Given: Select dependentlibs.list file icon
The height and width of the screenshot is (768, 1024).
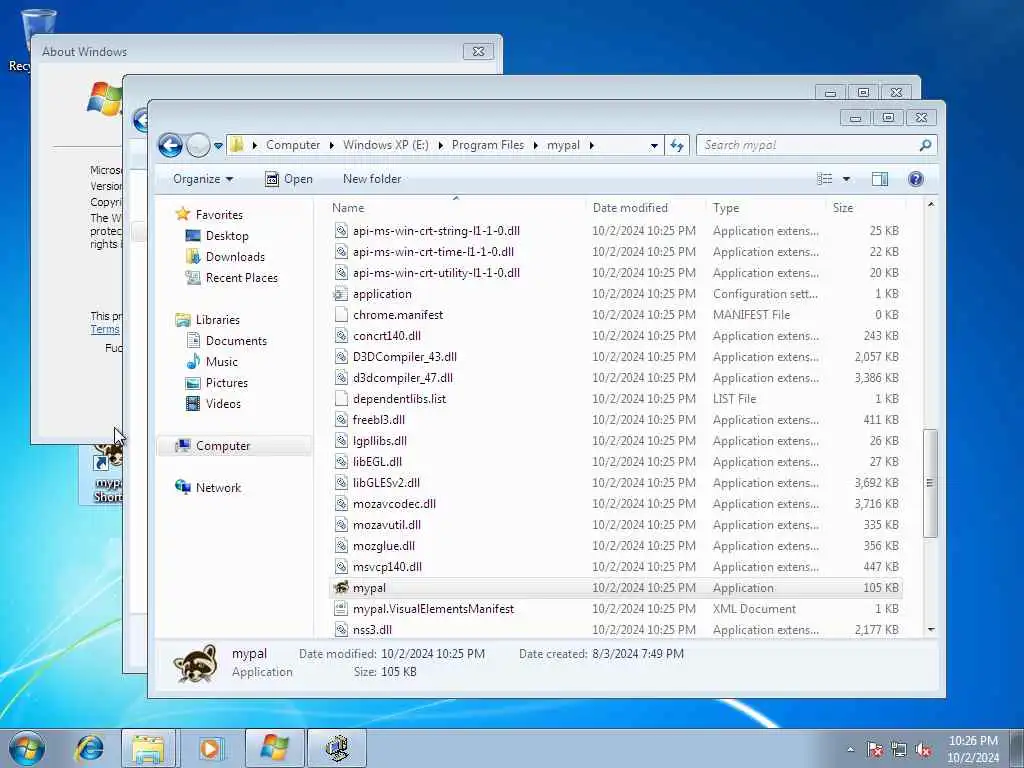Looking at the screenshot, I should tap(341, 398).
